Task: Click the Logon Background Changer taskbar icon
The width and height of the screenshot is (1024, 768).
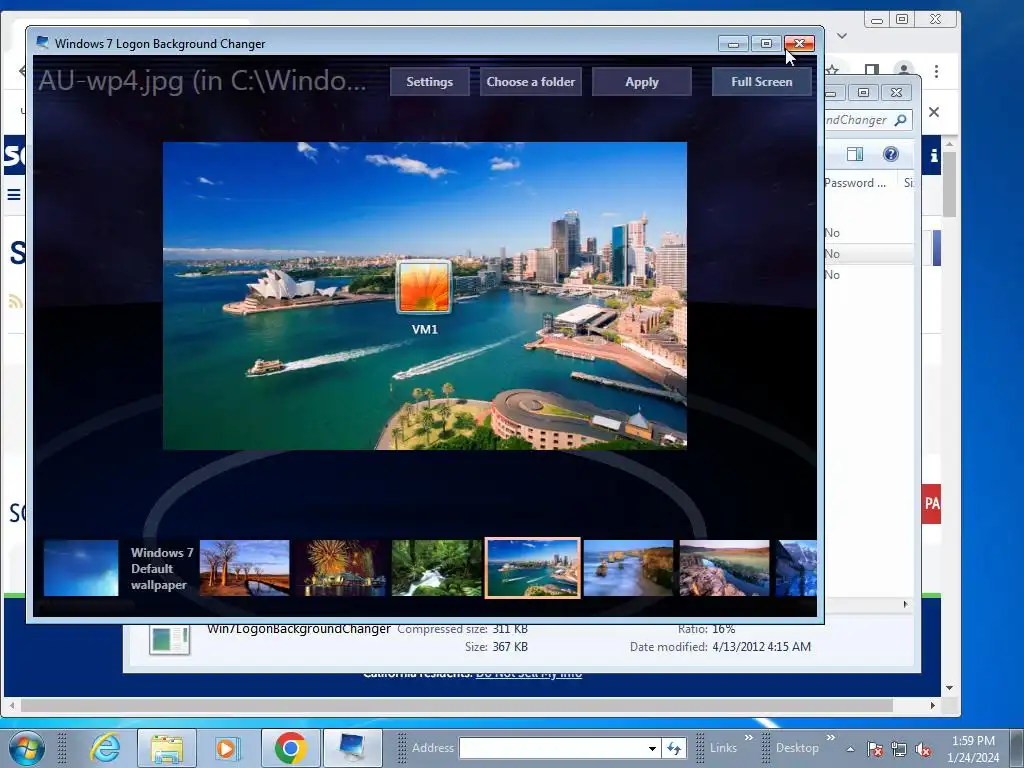Action: (353, 748)
